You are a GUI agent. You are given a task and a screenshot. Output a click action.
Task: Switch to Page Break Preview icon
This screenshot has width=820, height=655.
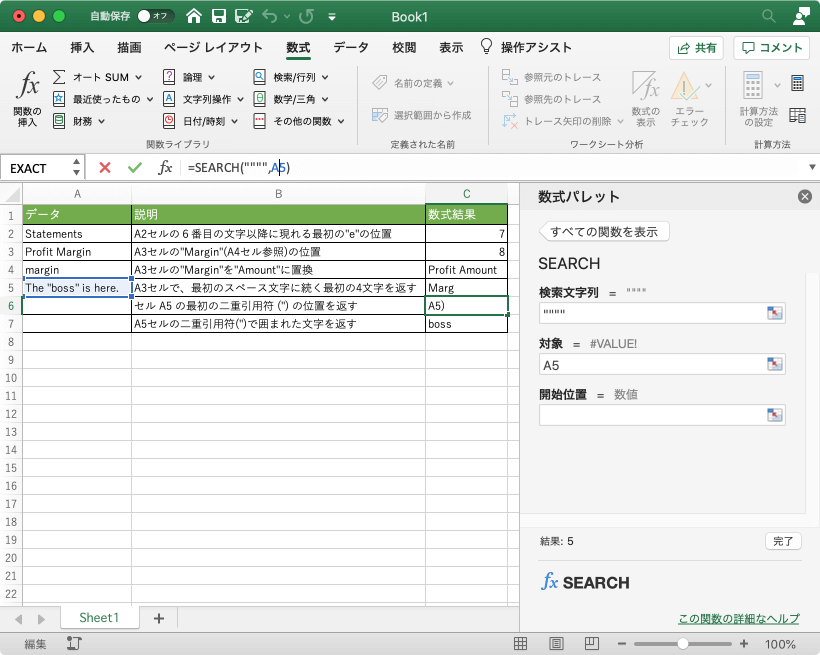[x=591, y=643]
